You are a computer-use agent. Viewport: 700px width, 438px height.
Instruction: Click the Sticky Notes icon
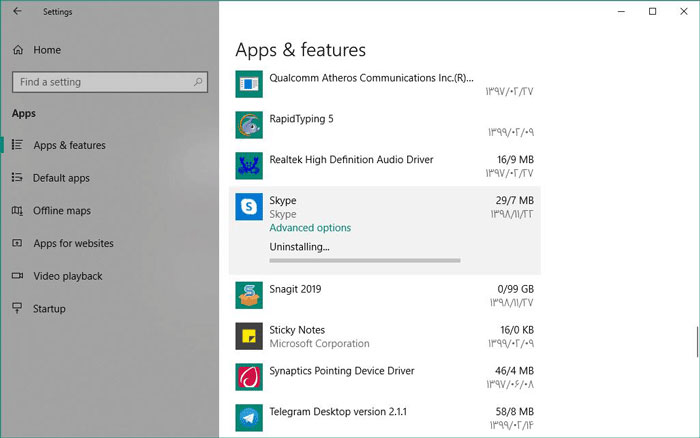coord(249,336)
